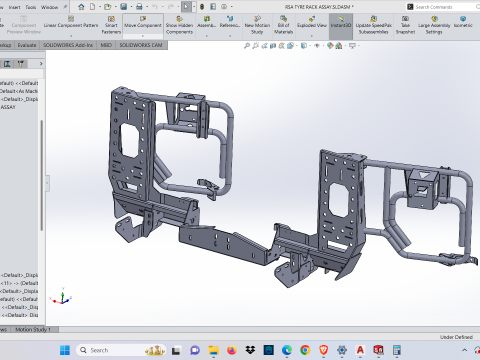The height and width of the screenshot is (360, 480).
Task: Print with the printer icon
Action: (139, 7)
